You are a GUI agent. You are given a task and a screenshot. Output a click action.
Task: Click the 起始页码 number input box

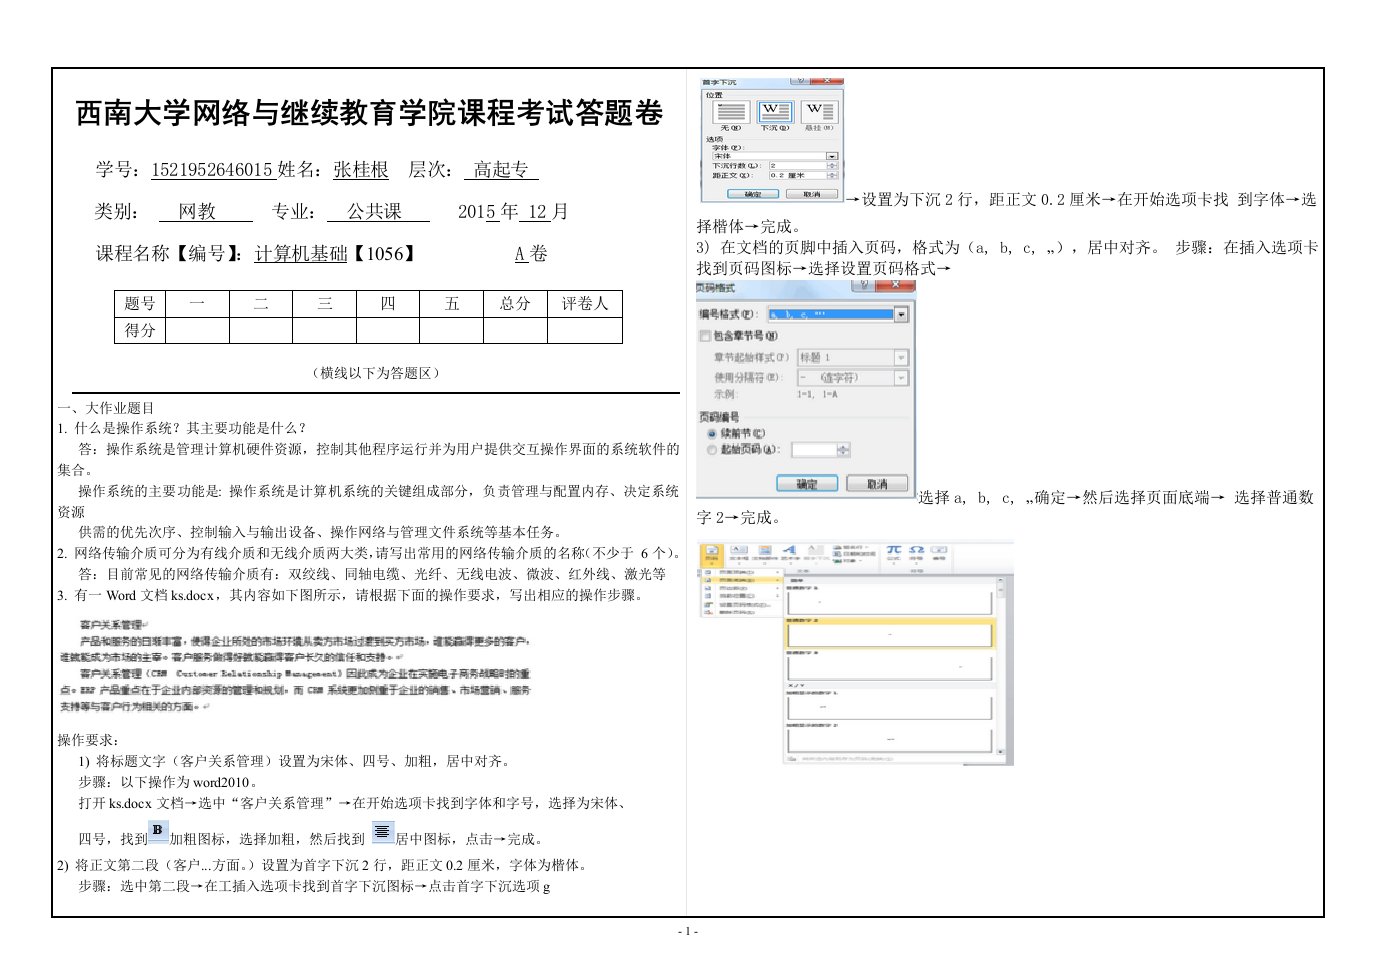[x=814, y=450]
